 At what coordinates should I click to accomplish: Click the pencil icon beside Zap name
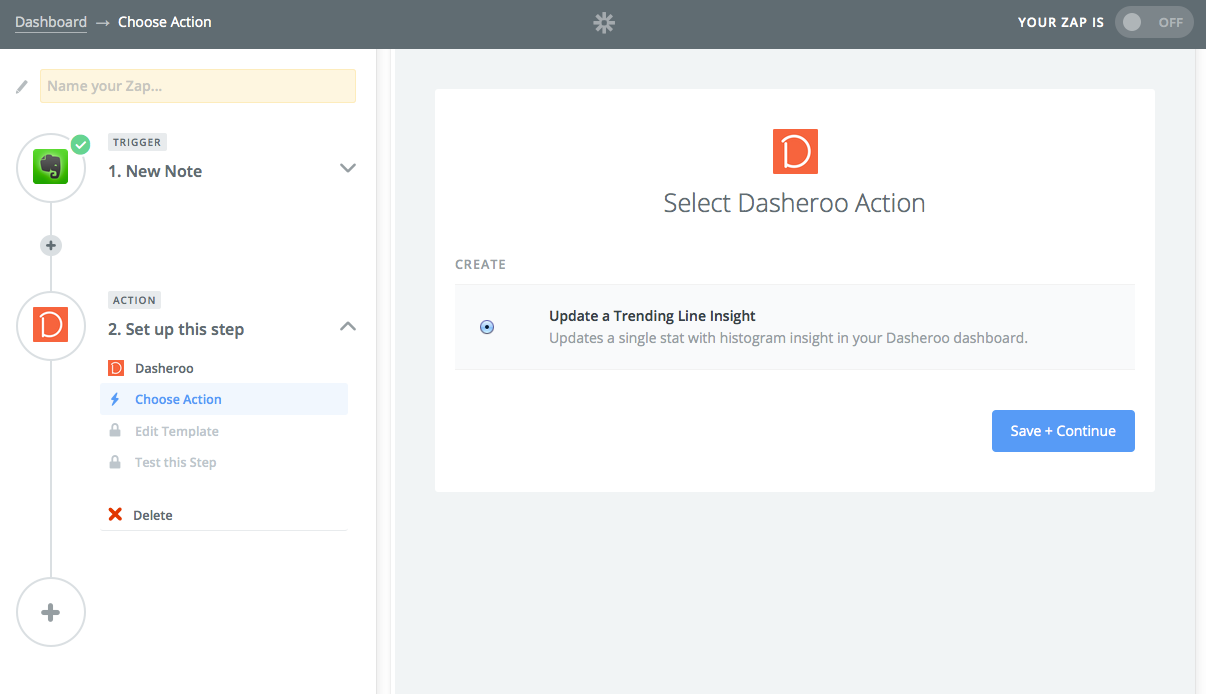coord(22,87)
